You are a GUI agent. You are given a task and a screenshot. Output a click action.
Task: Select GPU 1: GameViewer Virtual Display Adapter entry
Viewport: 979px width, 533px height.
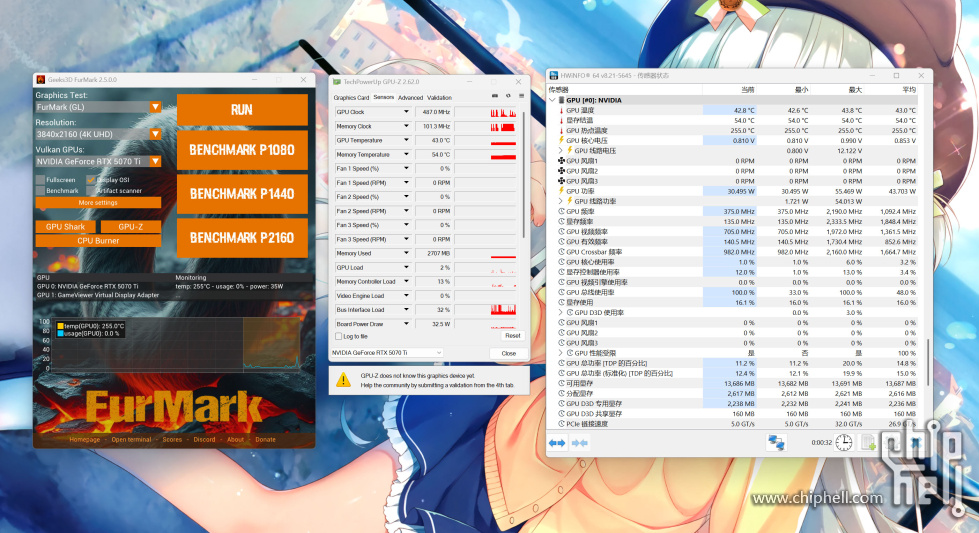pos(98,295)
